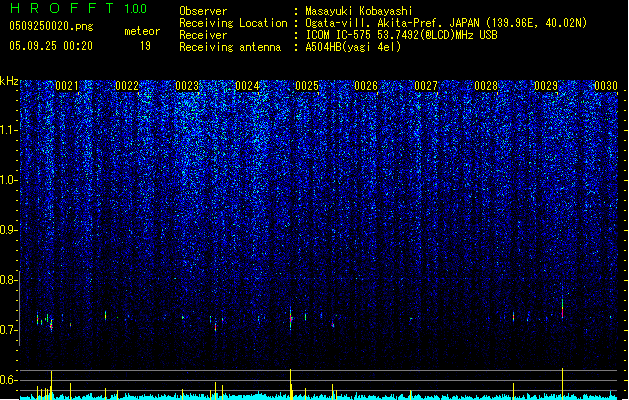Click the 0.7 frequency axis label
This screenshot has width=629, height=400.
point(9,330)
